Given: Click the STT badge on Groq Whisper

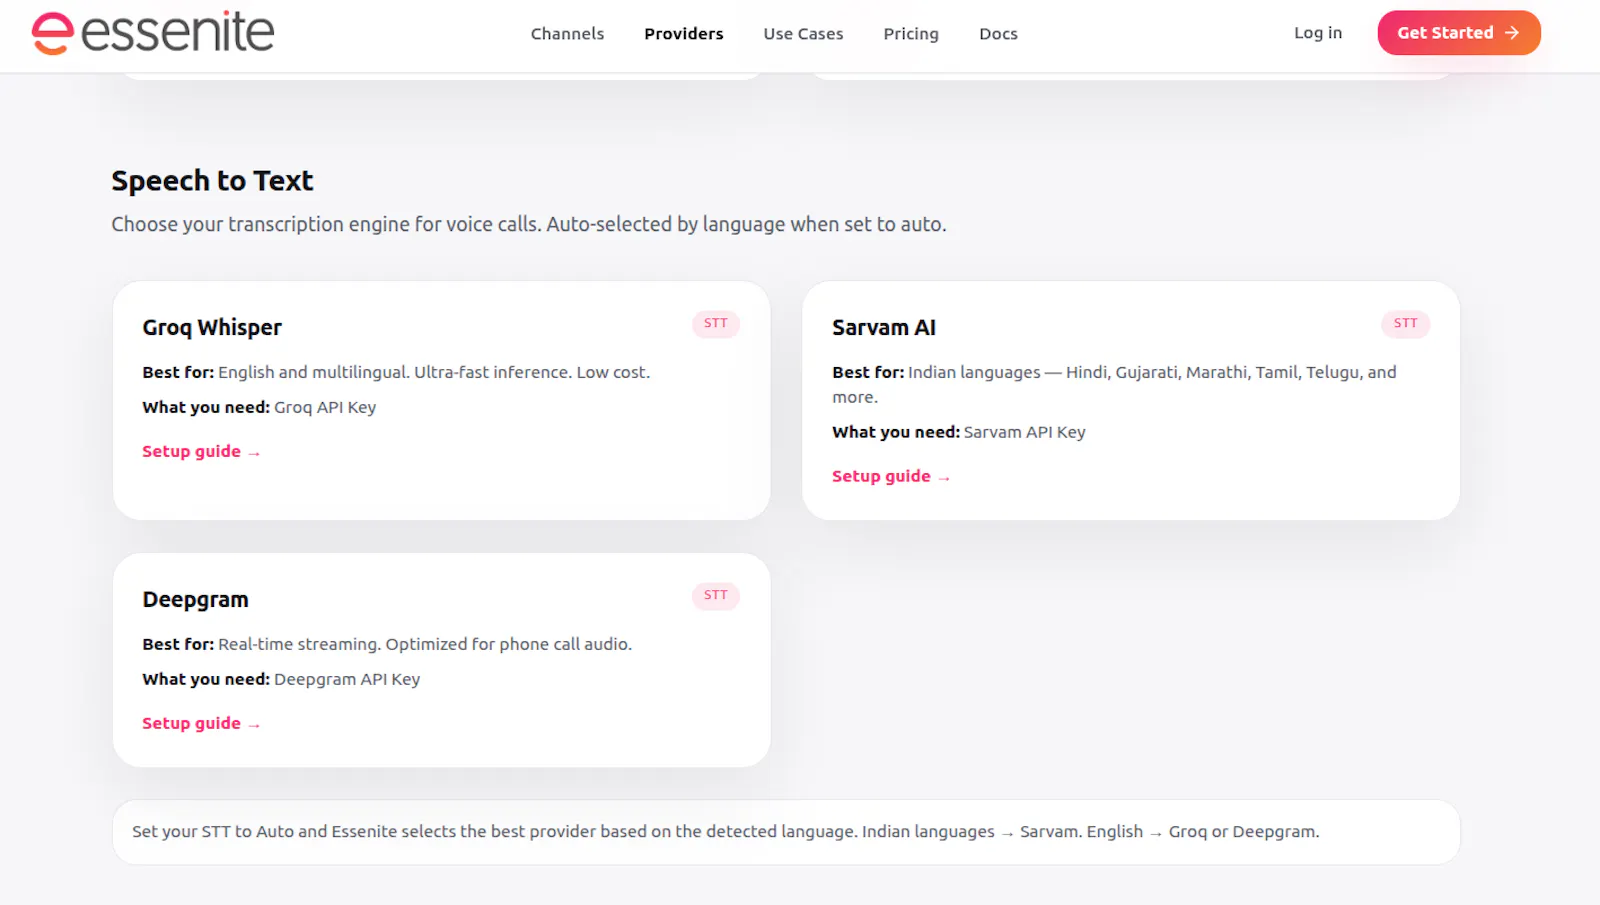Looking at the screenshot, I should point(716,324).
